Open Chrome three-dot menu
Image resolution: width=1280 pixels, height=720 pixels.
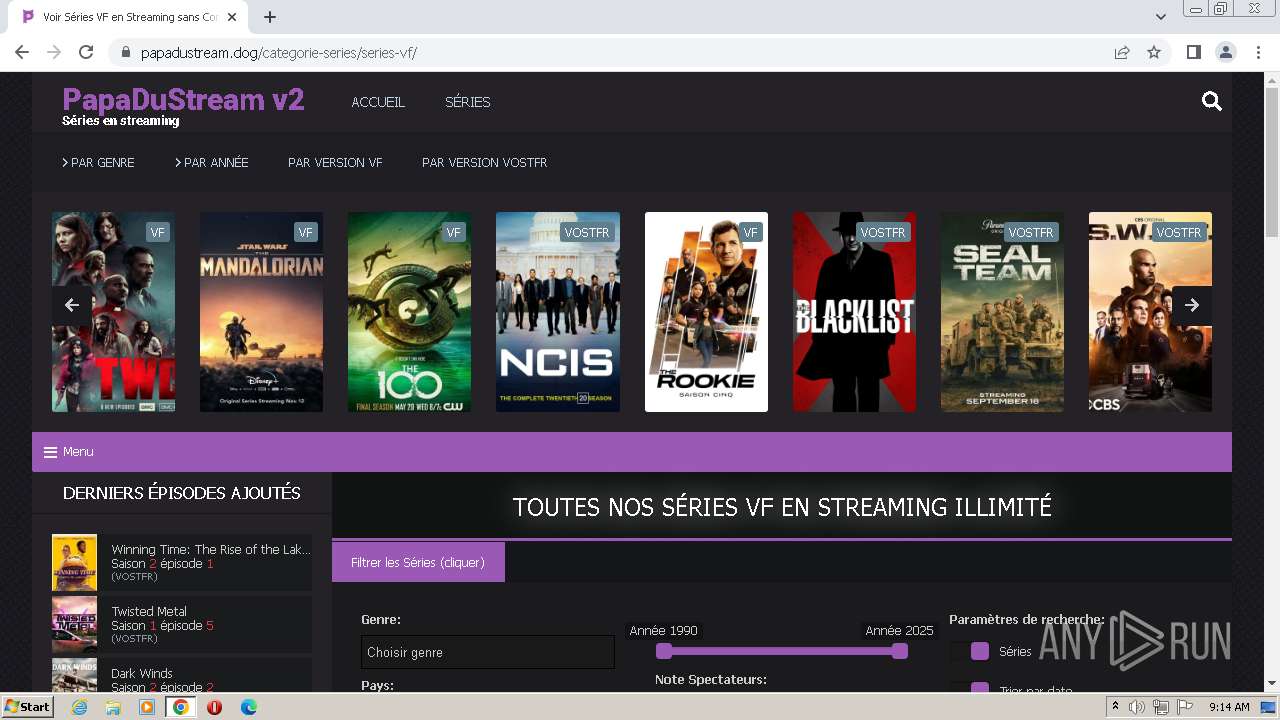pos(1257,52)
